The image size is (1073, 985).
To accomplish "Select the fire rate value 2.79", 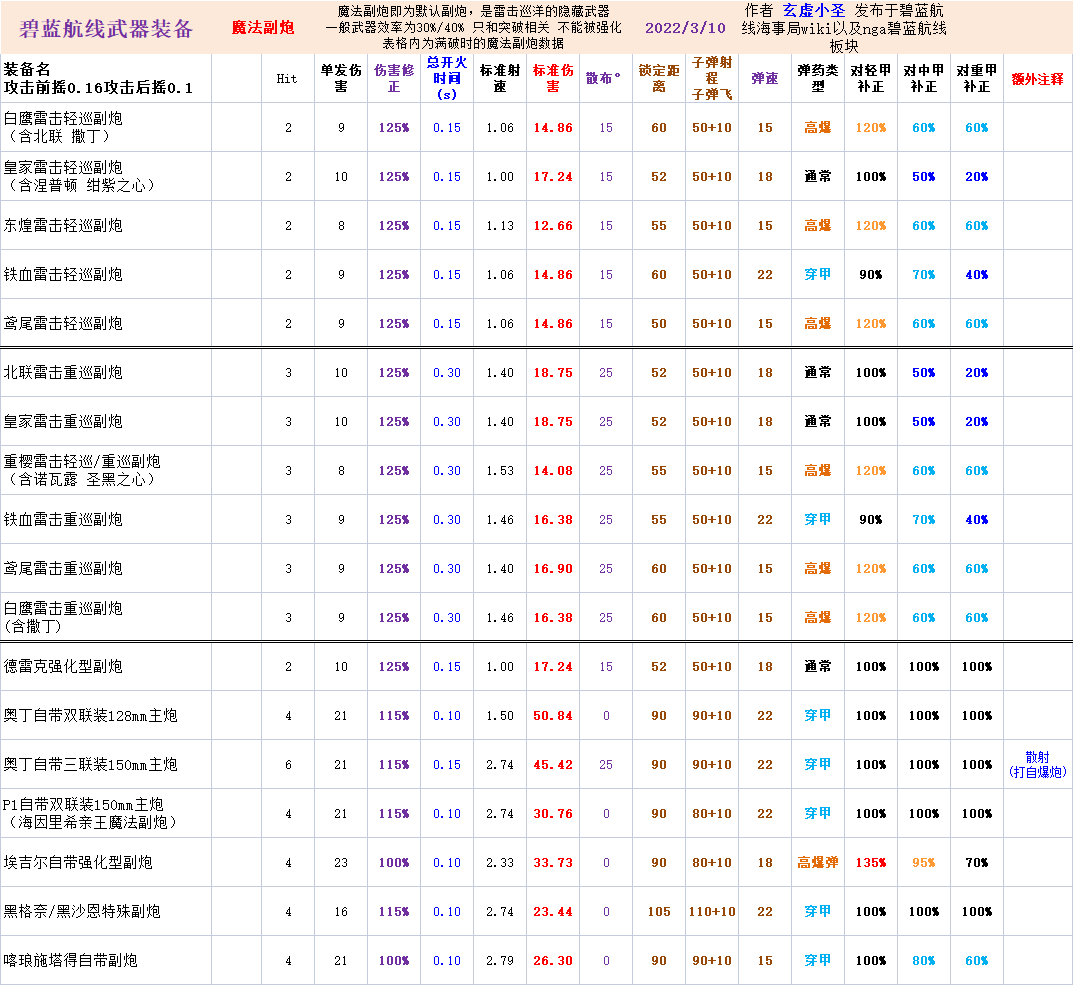I will pos(500,961).
